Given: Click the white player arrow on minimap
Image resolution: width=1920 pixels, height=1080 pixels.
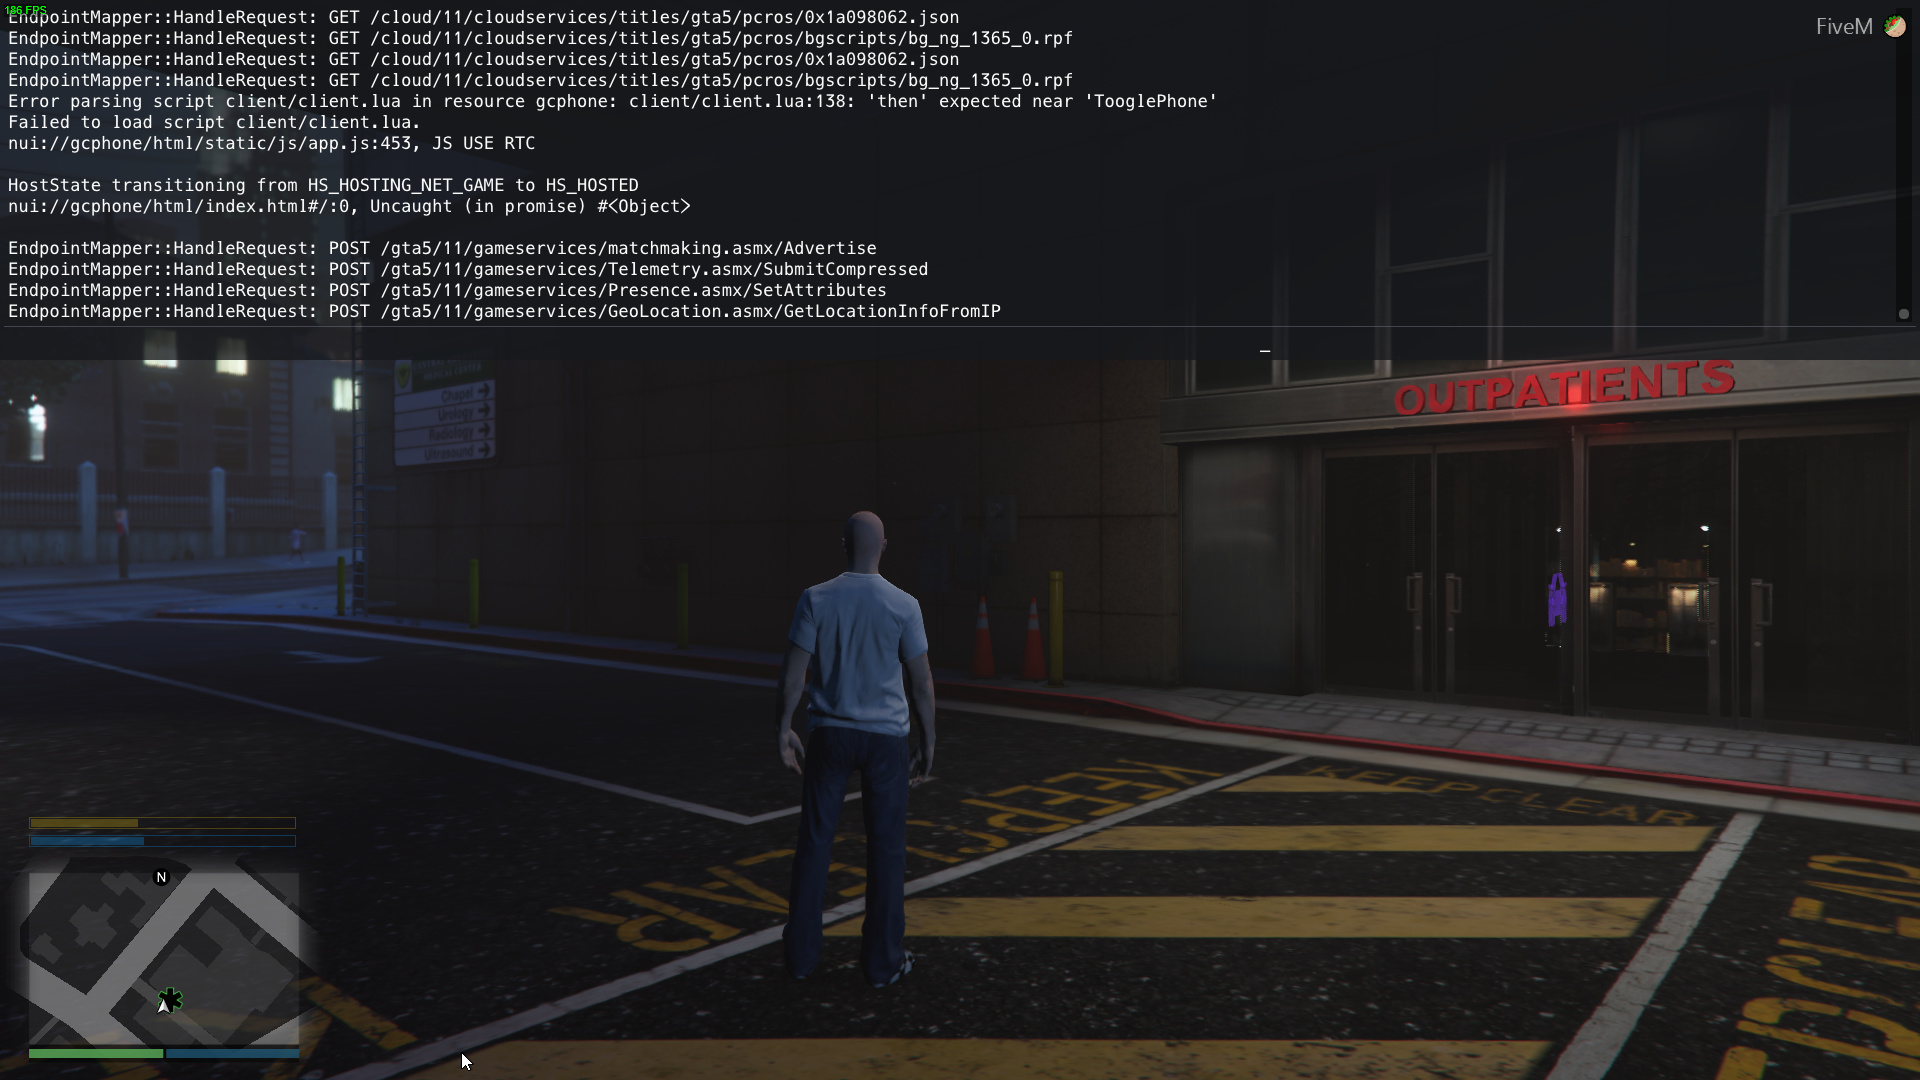Looking at the screenshot, I should (x=163, y=1006).
